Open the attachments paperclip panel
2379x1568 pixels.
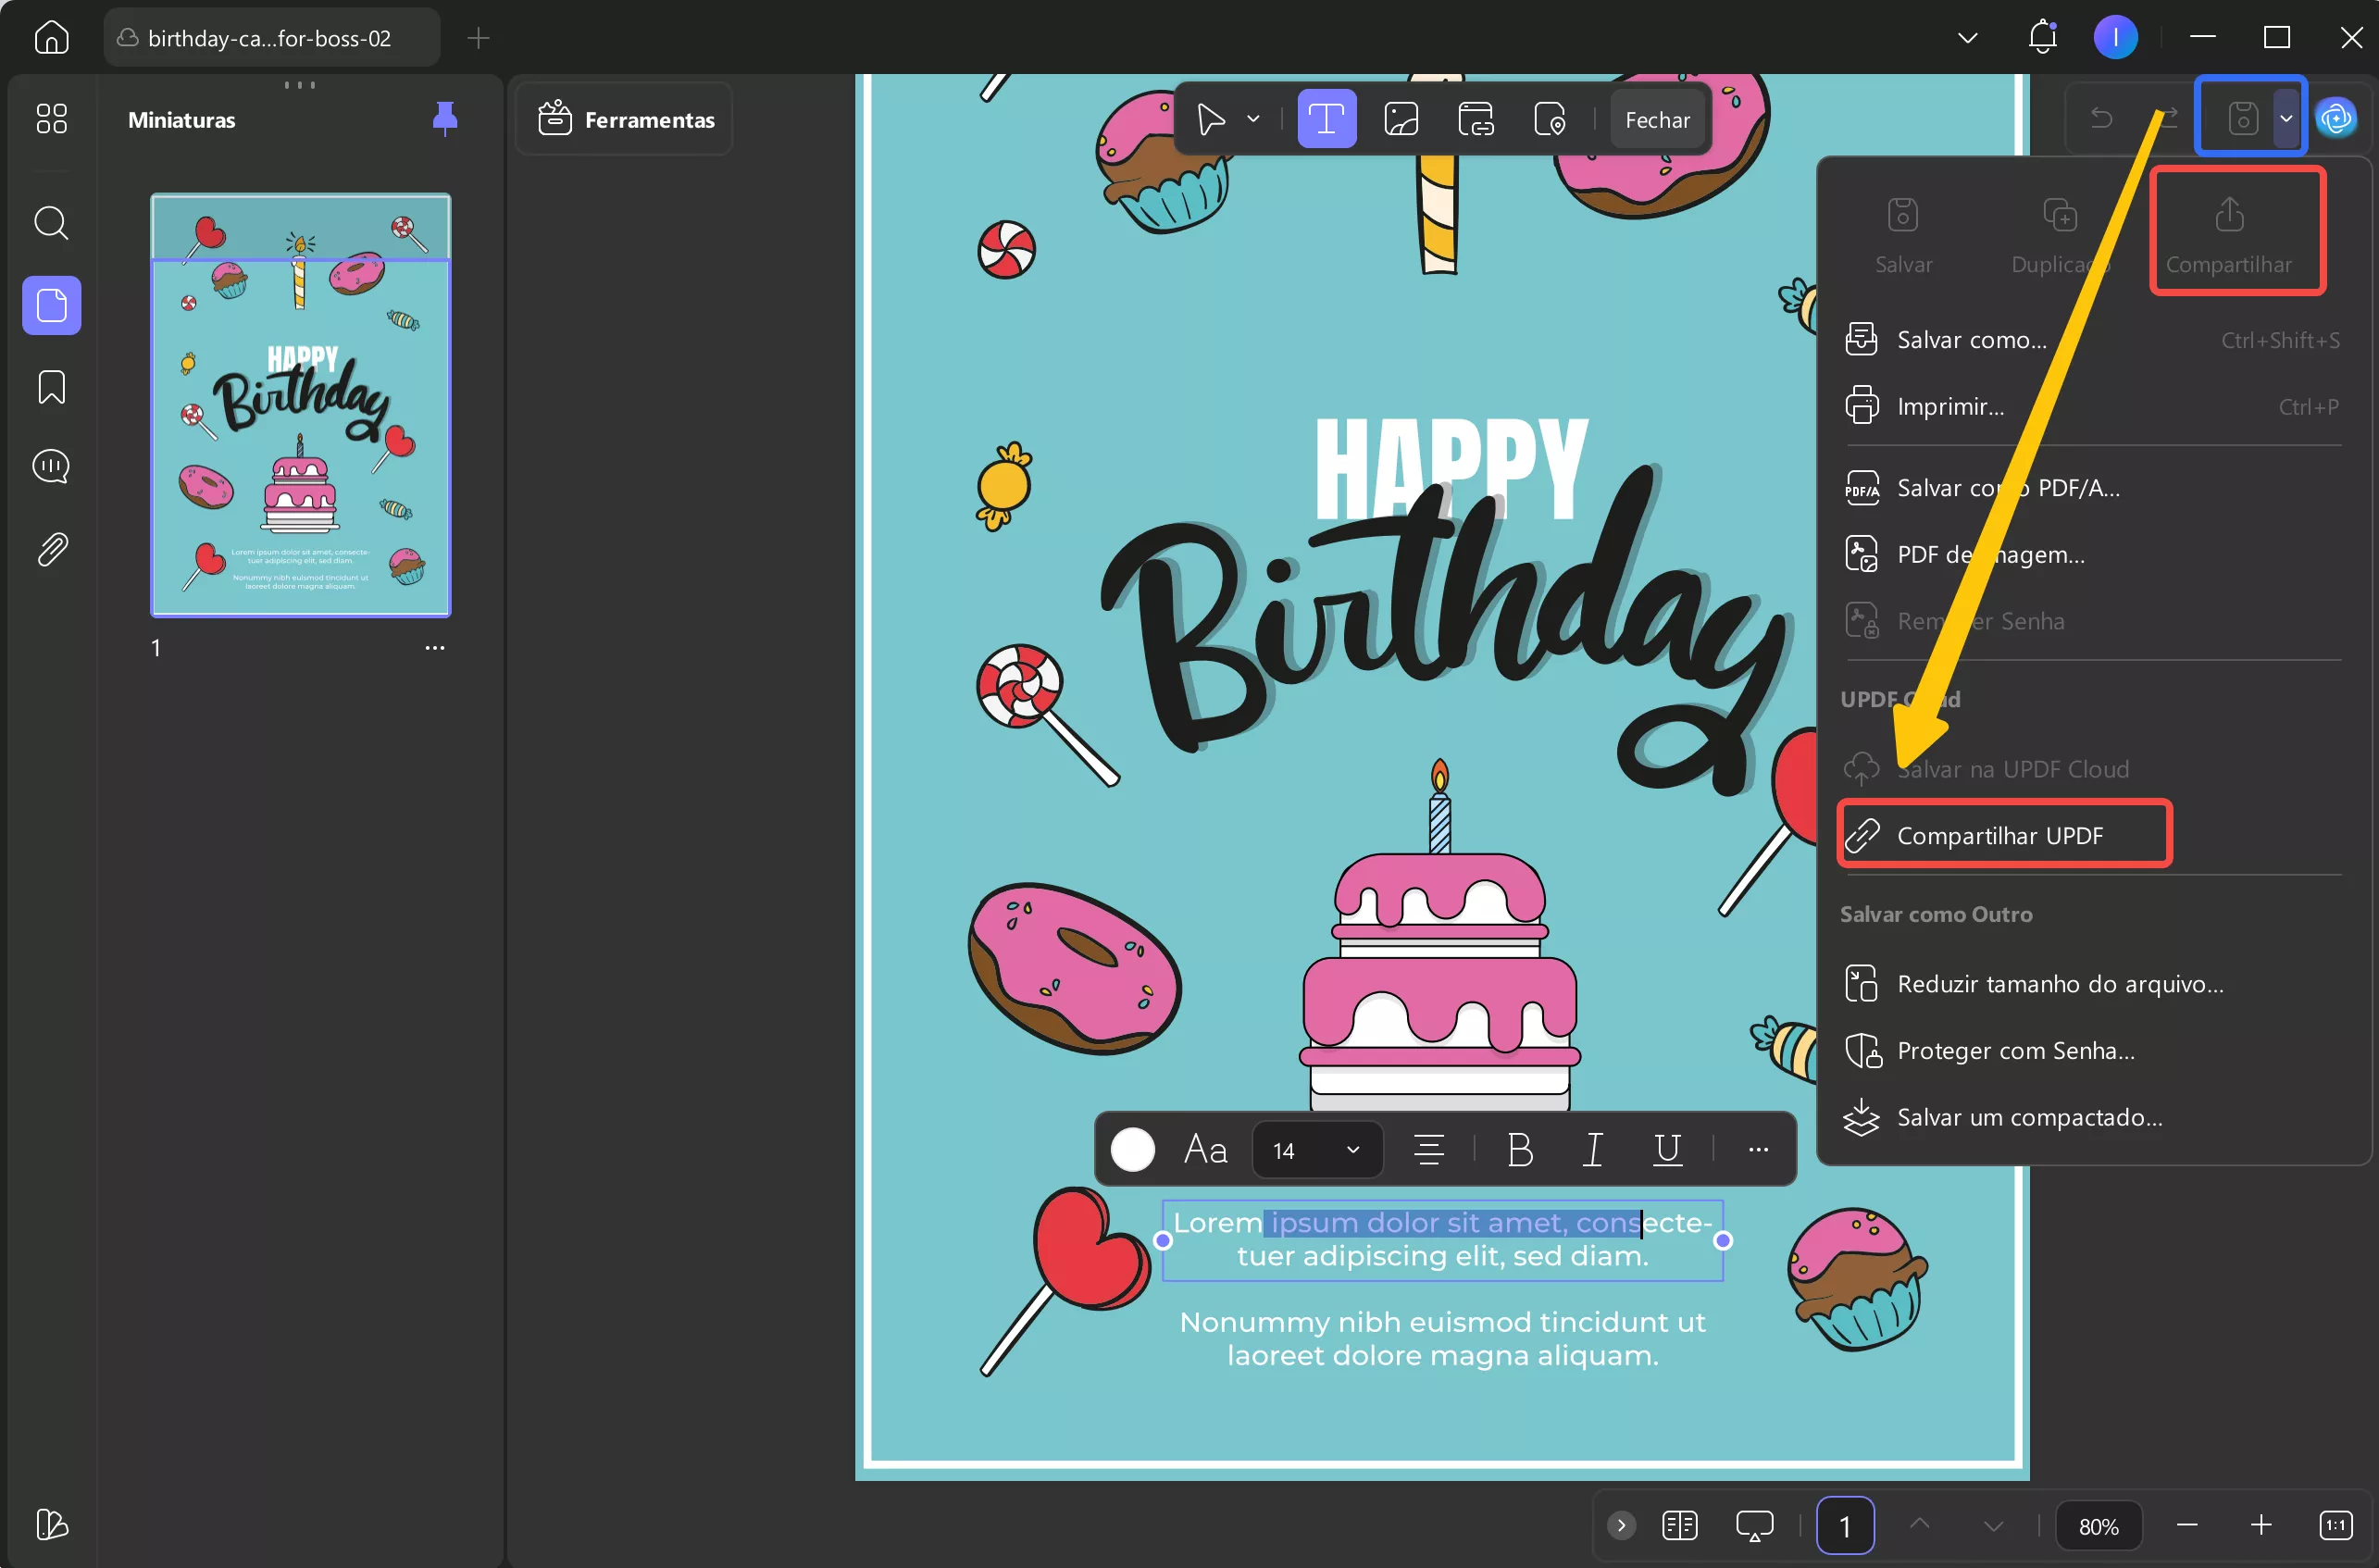point(51,549)
